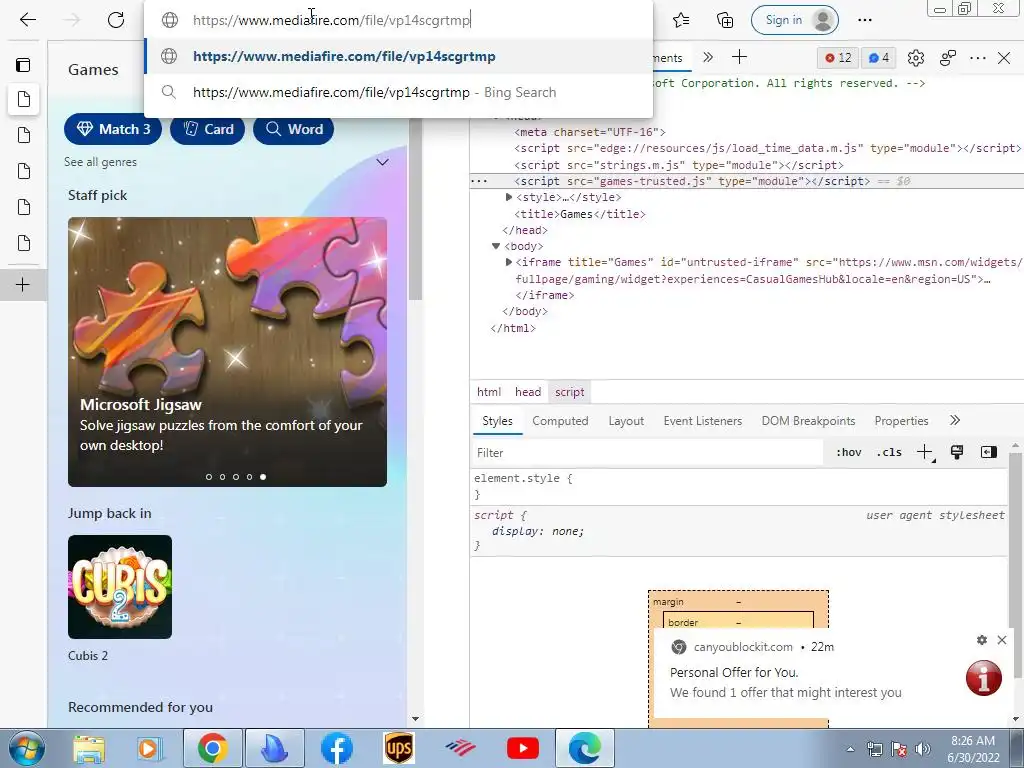Open the Cubis 2 game thumbnail
This screenshot has height=768, width=1024.
tap(120, 587)
